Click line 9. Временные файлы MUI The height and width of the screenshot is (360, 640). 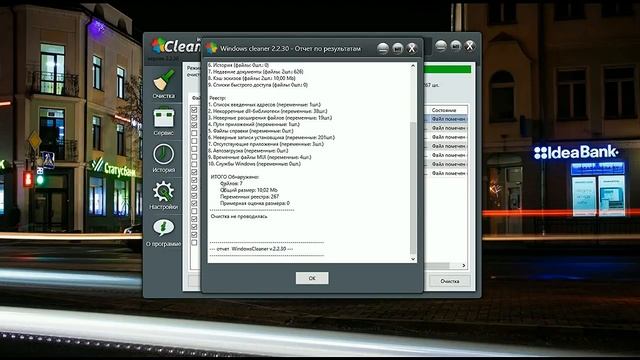click(x=260, y=157)
